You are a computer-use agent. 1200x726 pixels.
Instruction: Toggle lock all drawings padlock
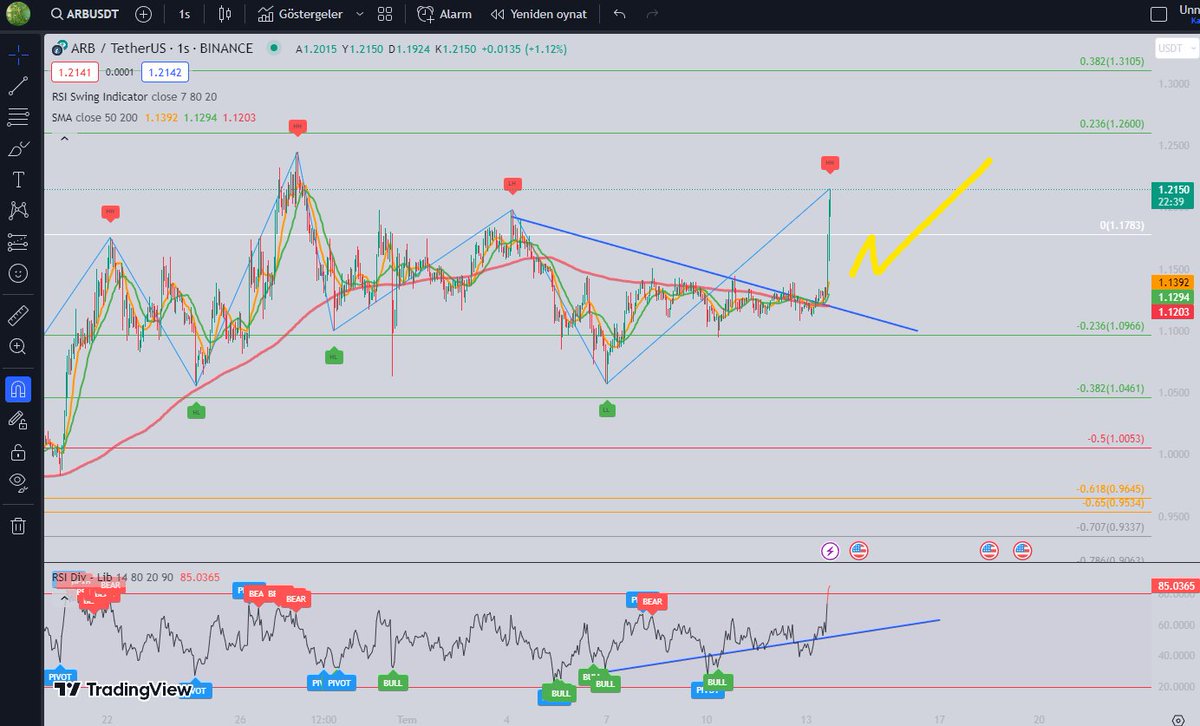(18, 452)
